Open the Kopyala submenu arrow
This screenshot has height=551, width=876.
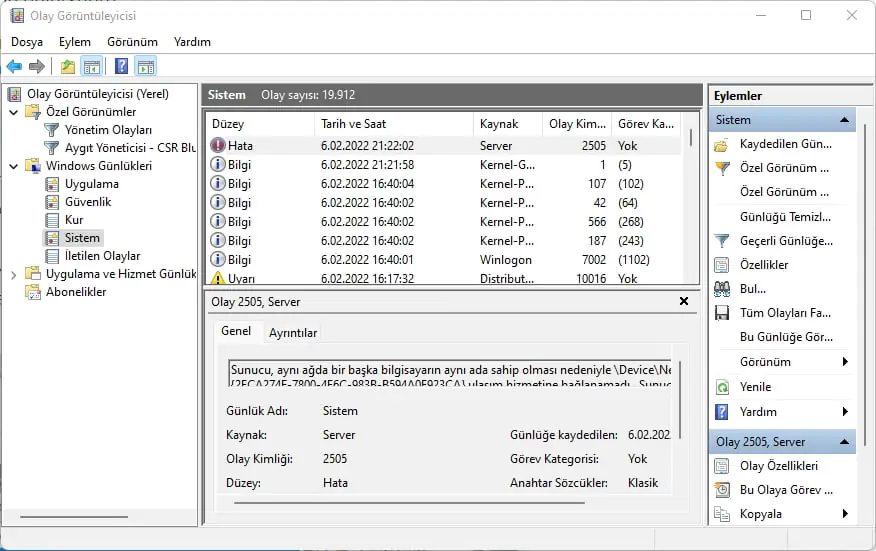click(845, 514)
